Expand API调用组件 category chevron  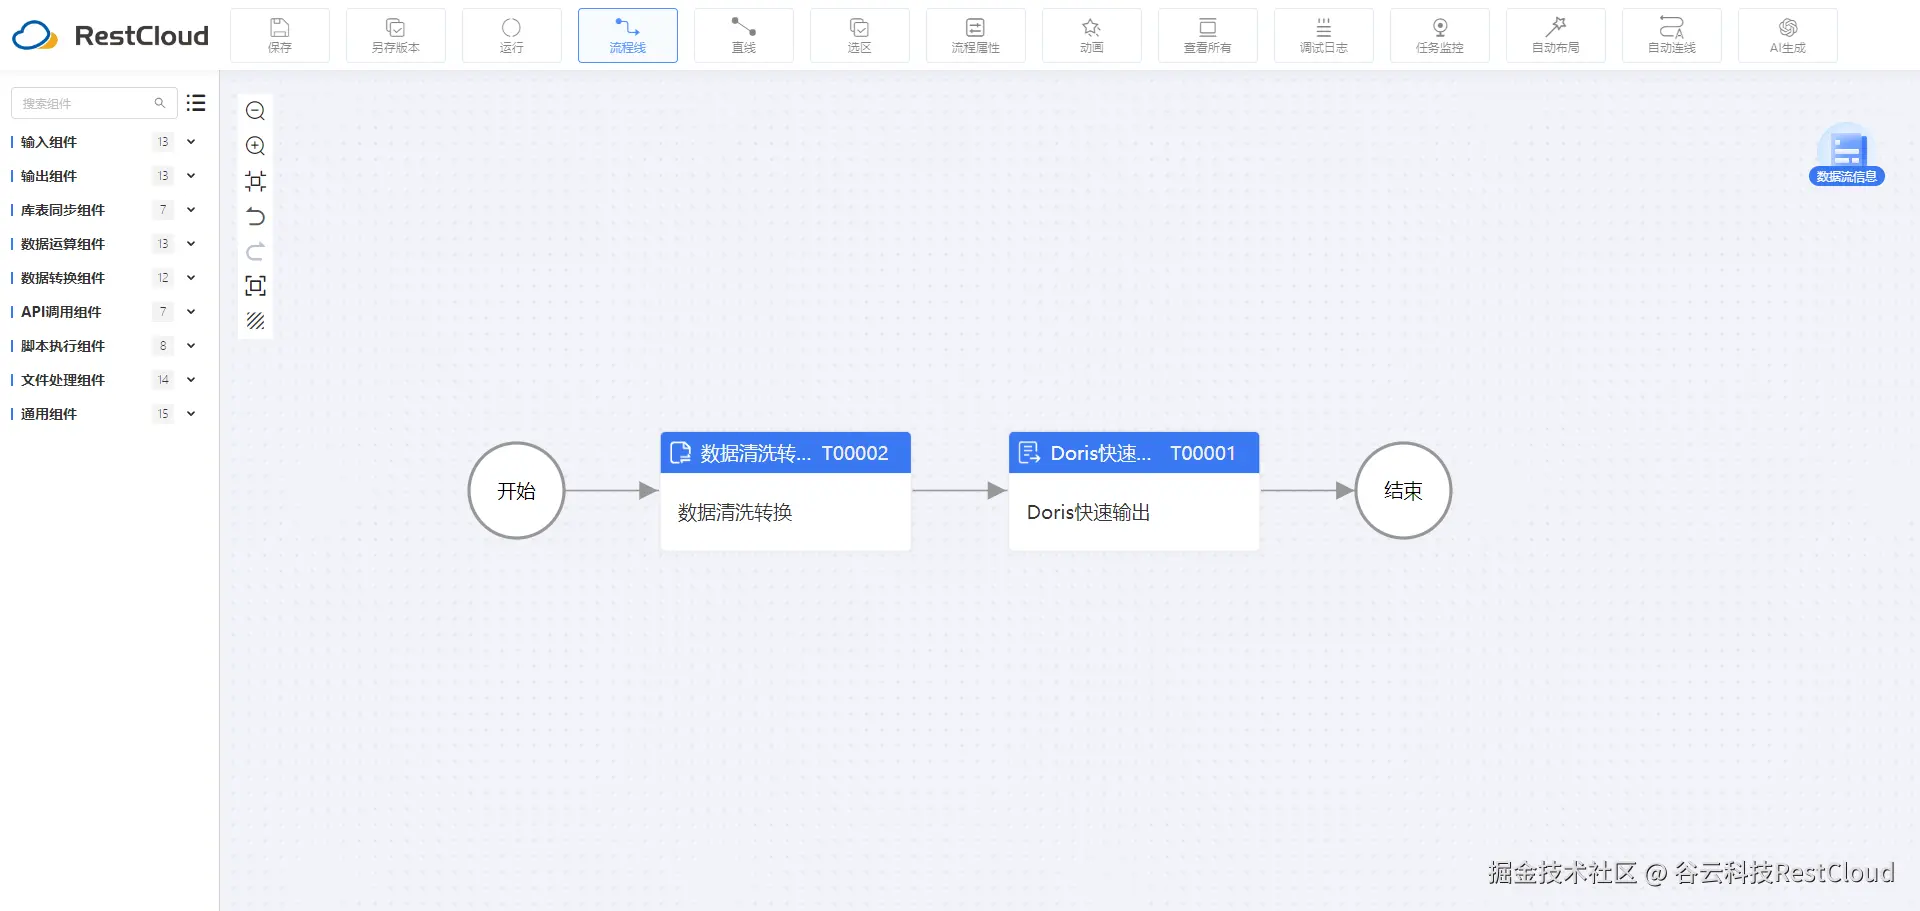pos(191,312)
